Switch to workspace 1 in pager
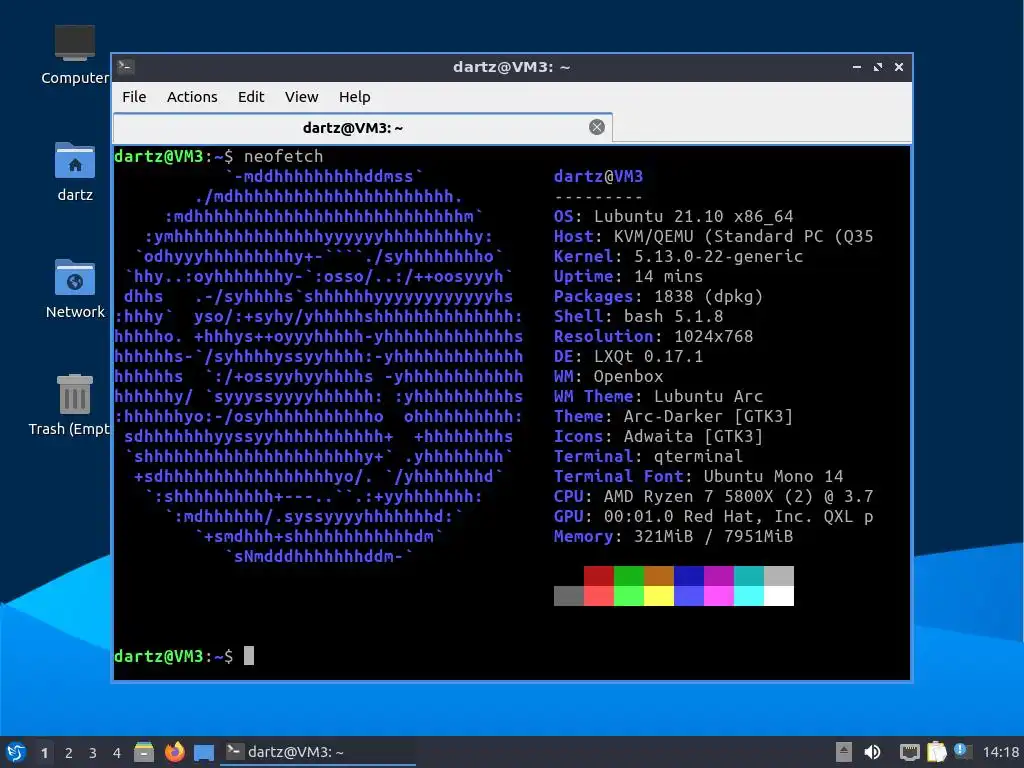Viewport: 1024px width, 768px height. click(44, 753)
